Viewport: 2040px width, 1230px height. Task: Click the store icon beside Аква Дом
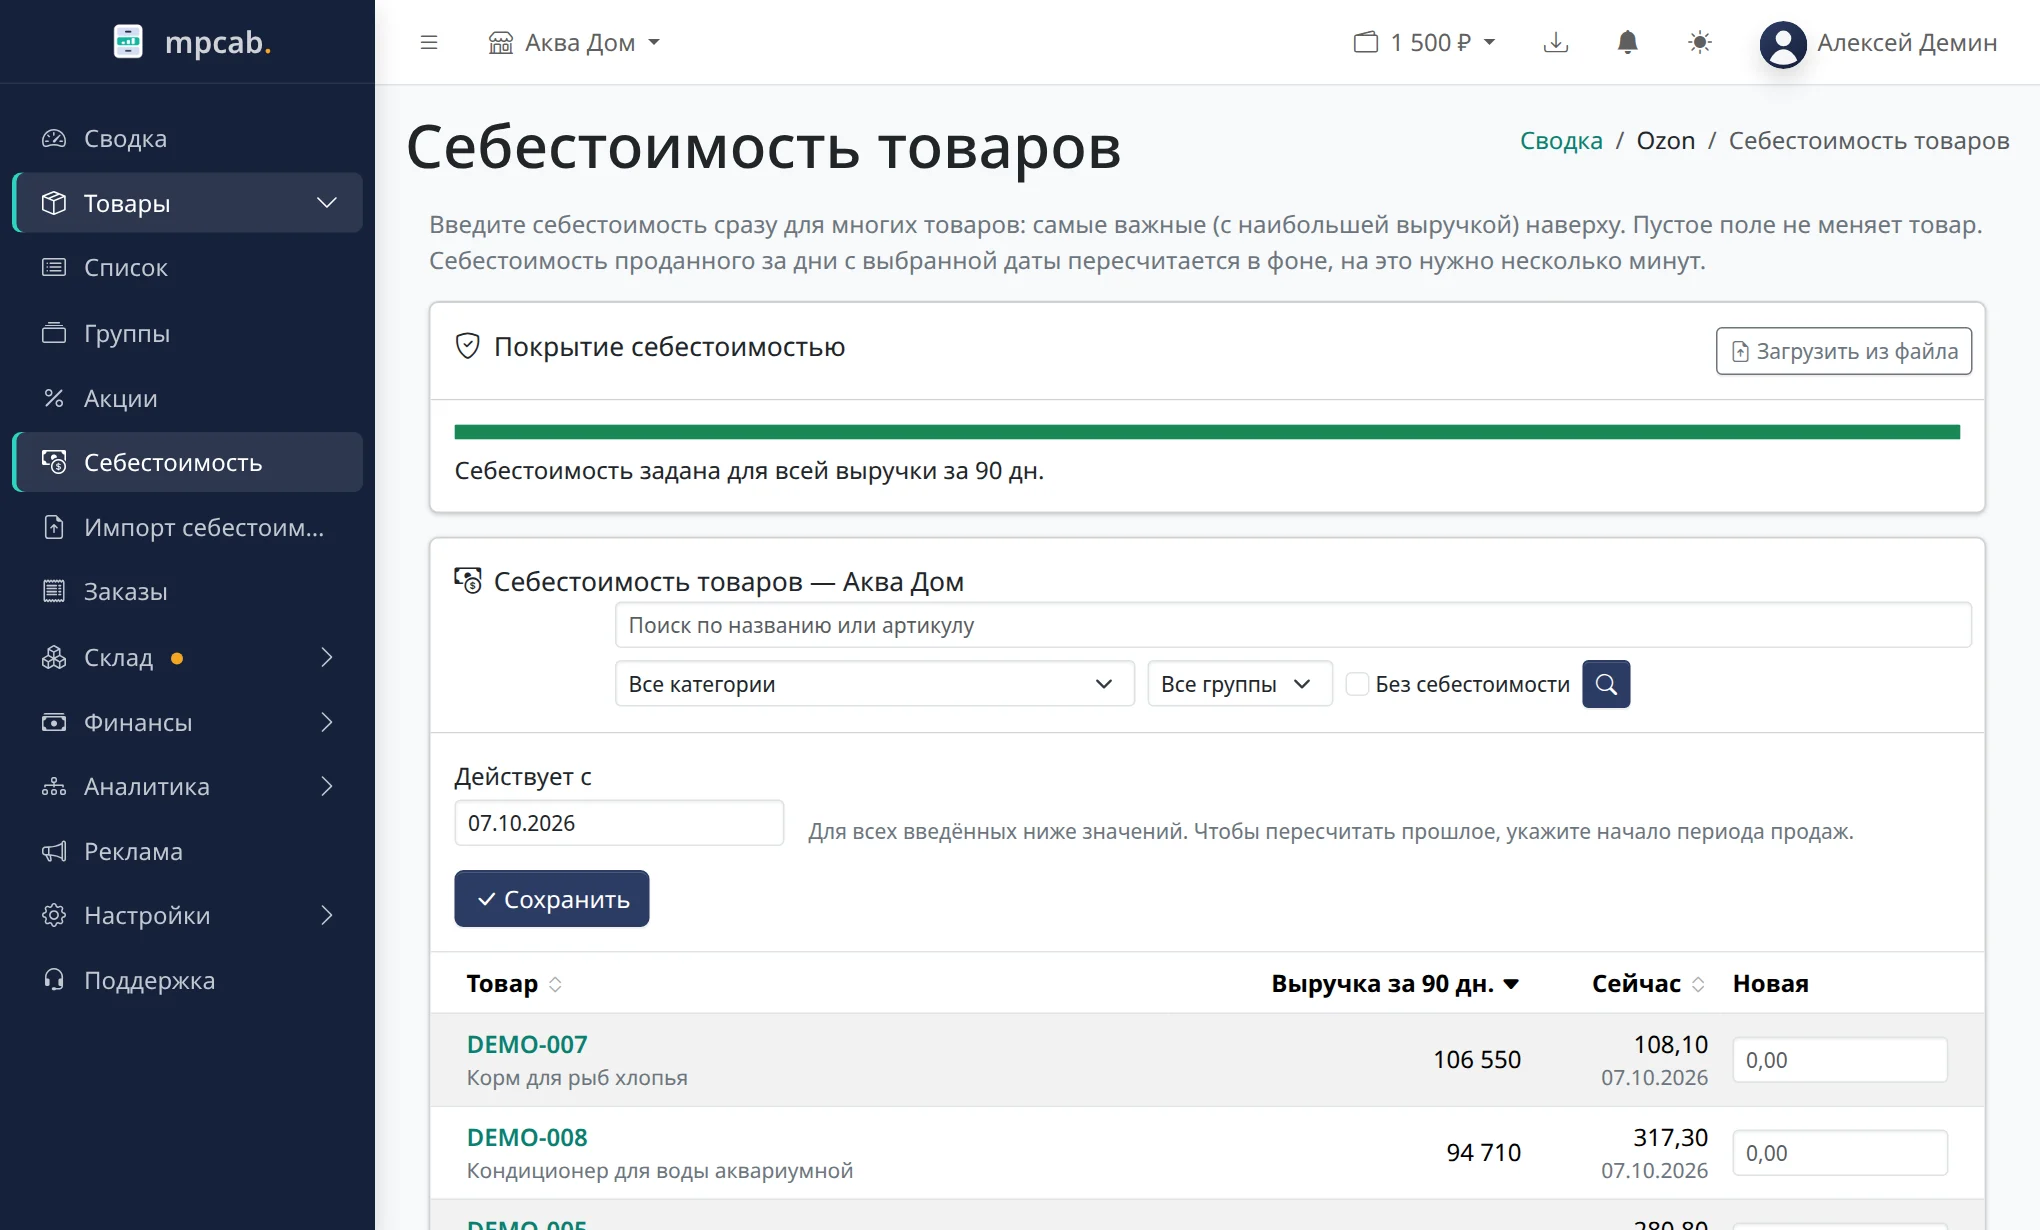point(500,42)
